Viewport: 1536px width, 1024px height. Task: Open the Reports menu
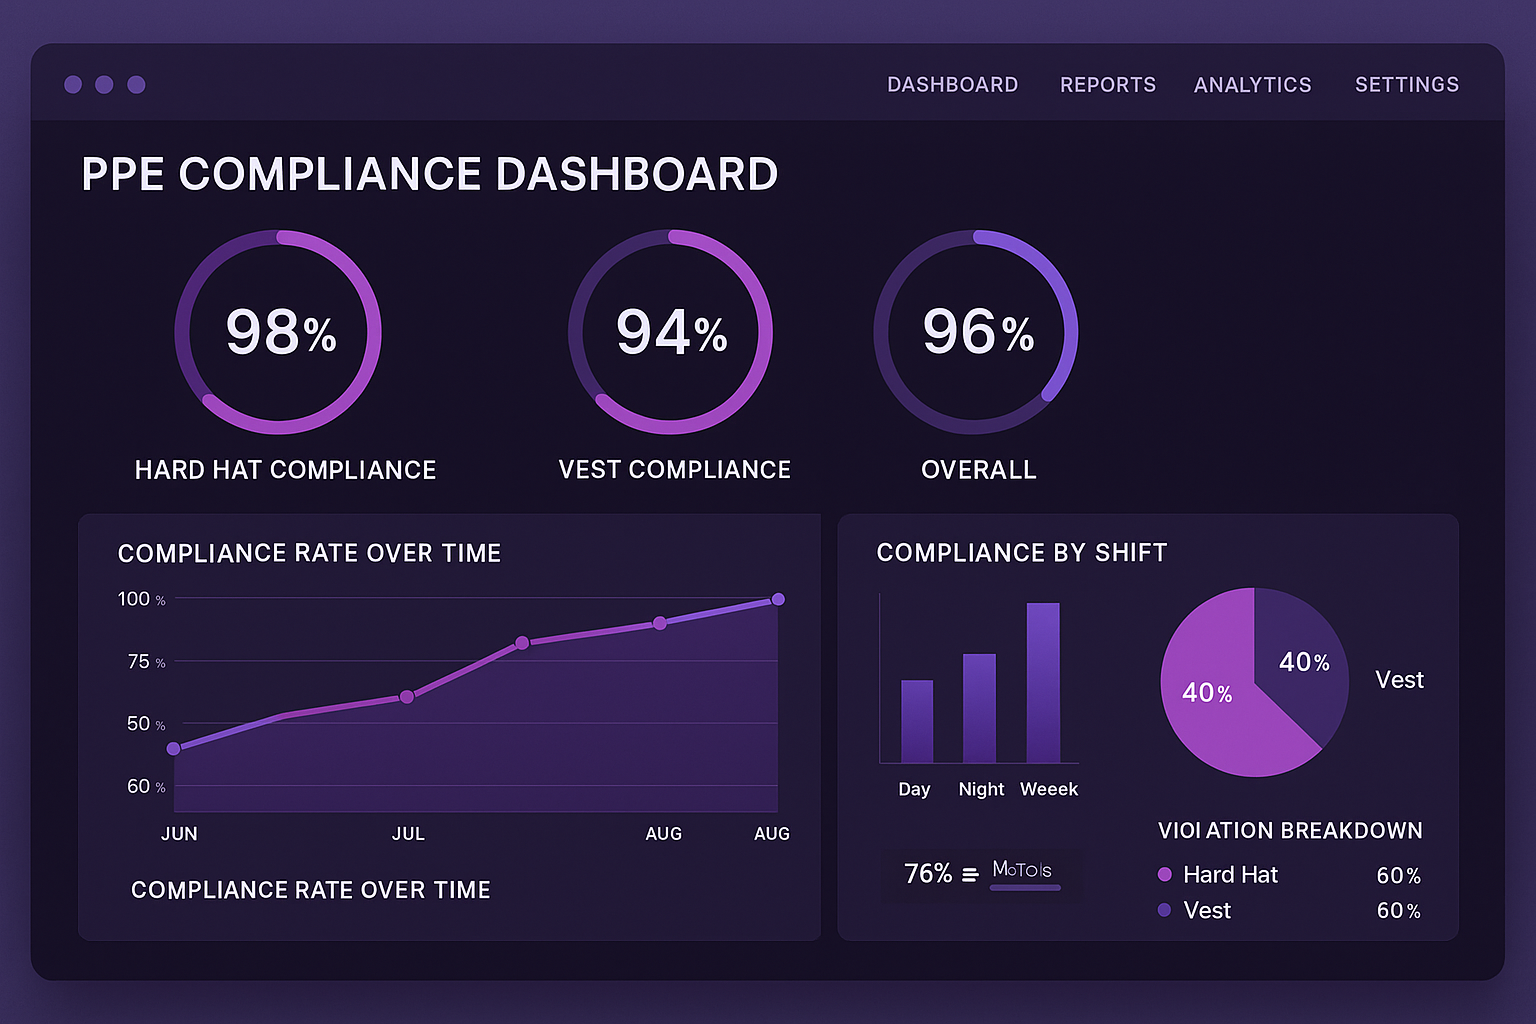point(1107,85)
